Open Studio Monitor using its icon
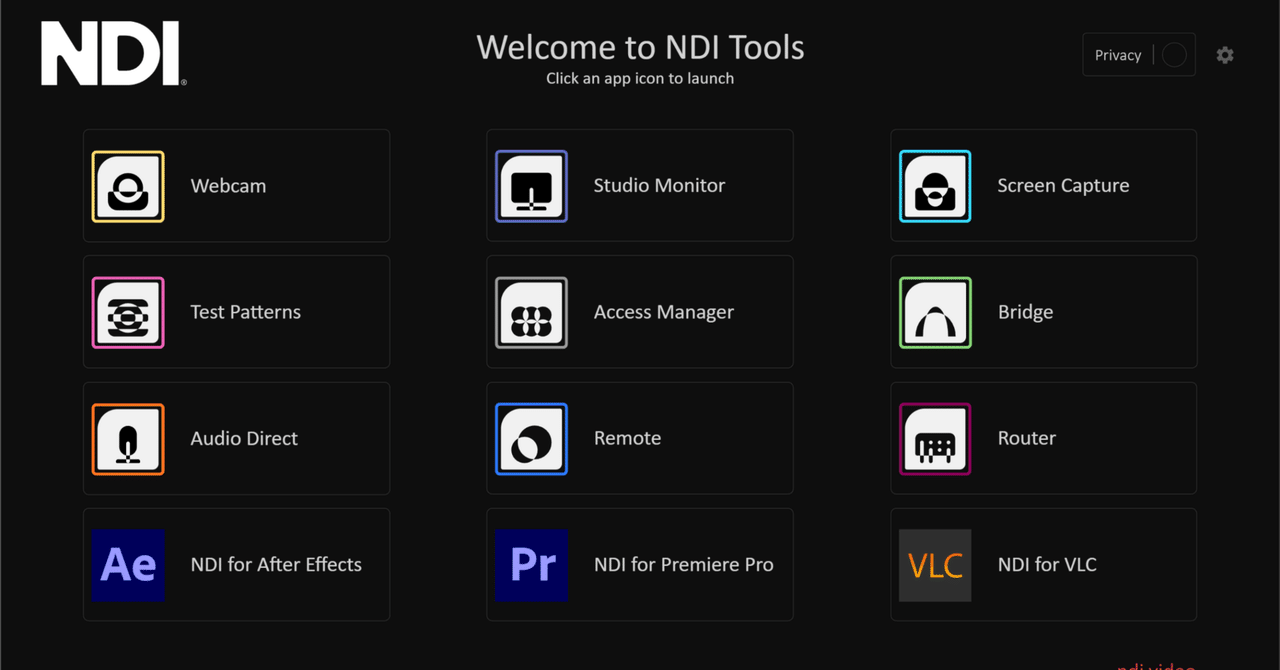This screenshot has width=1280, height=670. point(531,185)
